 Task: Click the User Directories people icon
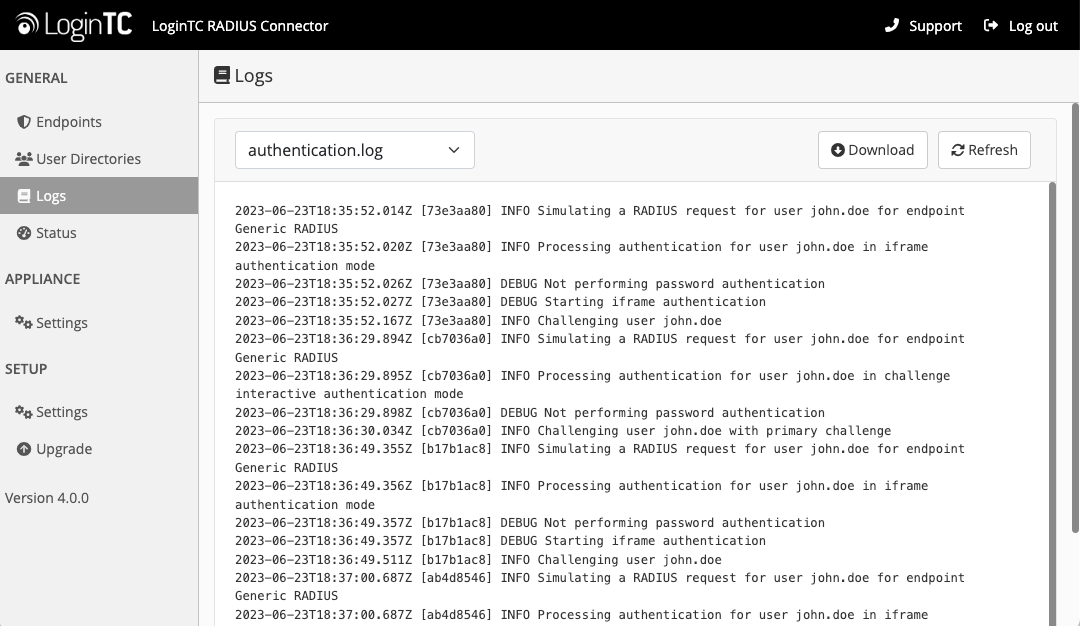[24, 159]
